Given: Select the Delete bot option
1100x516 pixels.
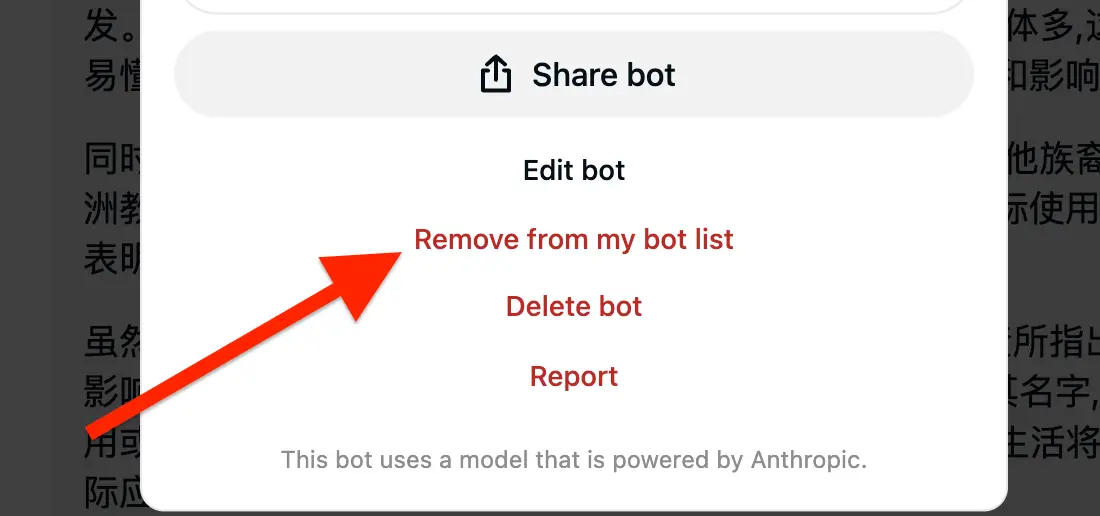Looking at the screenshot, I should 574,306.
